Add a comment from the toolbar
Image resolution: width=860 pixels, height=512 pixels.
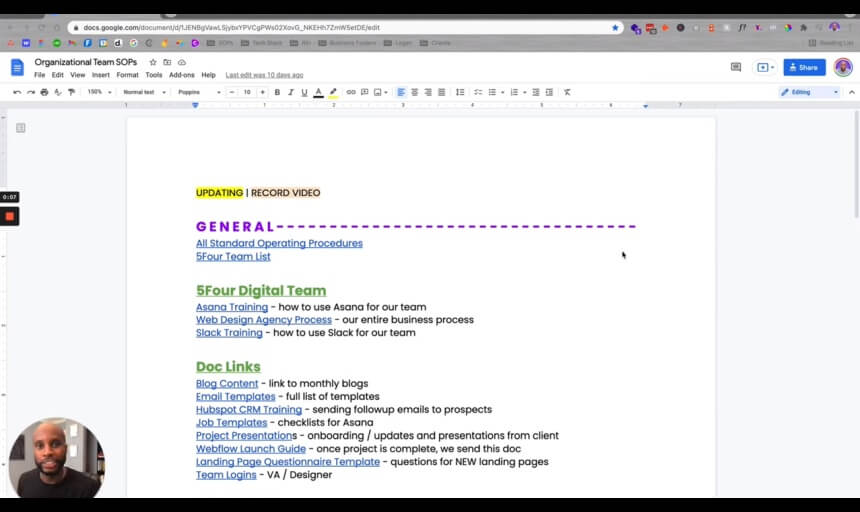[x=365, y=92]
